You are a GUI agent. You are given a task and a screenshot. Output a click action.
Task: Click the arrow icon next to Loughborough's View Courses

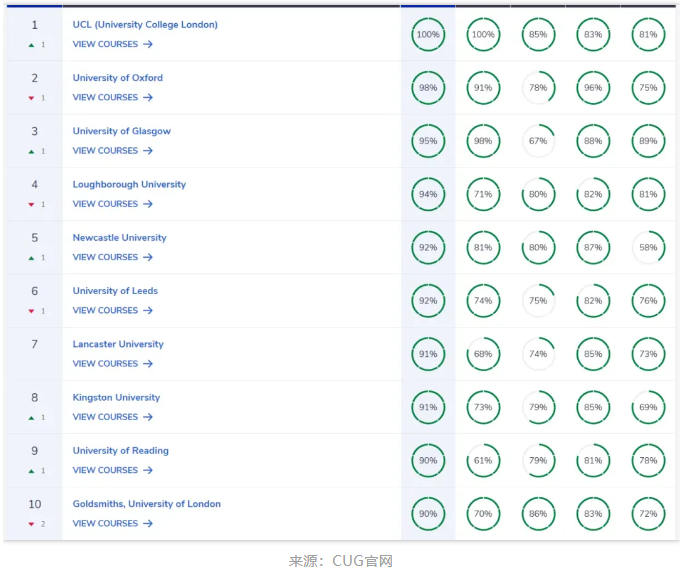148,204
